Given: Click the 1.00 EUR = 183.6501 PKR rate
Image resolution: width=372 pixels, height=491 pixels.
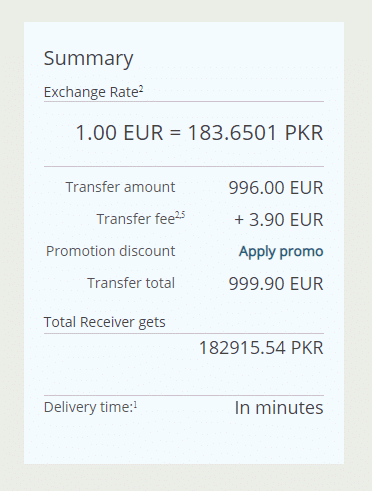Looking at the screenshot, I should click(x=199, y=133).
